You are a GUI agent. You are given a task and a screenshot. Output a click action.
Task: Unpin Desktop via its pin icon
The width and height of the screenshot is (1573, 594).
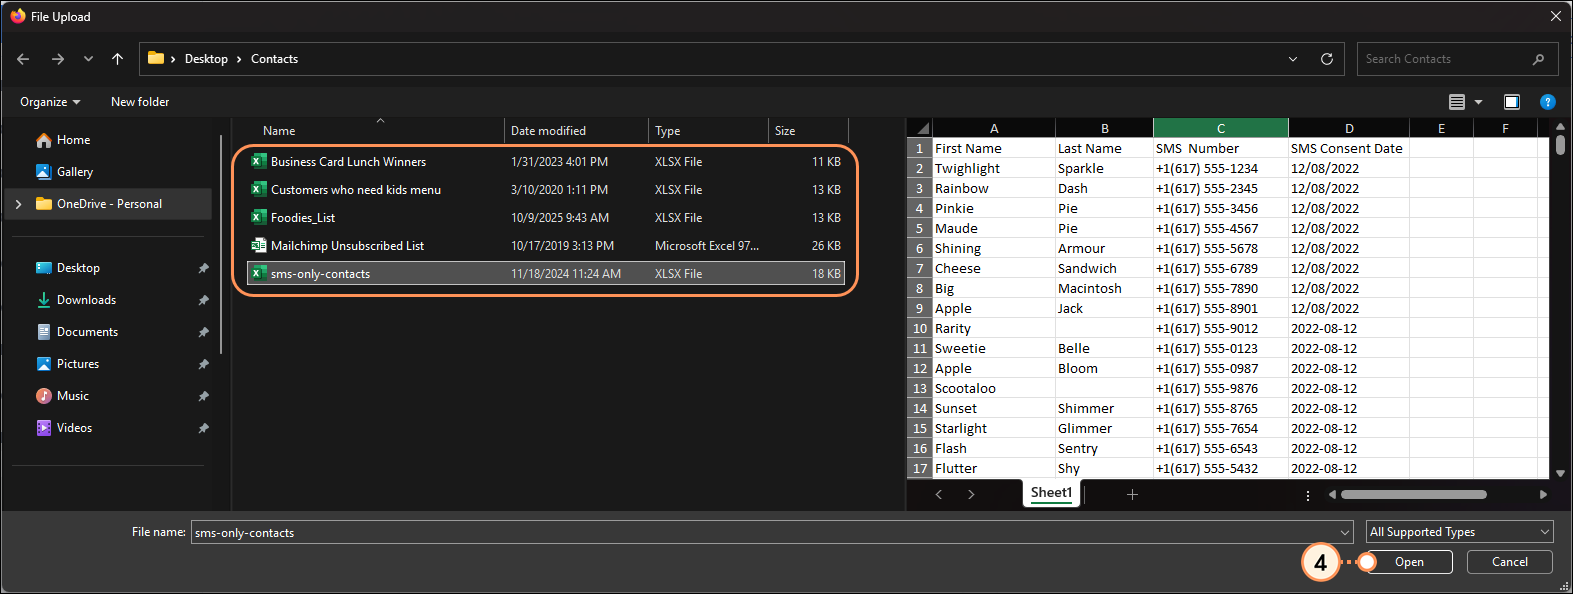click(x=204, y=268)
